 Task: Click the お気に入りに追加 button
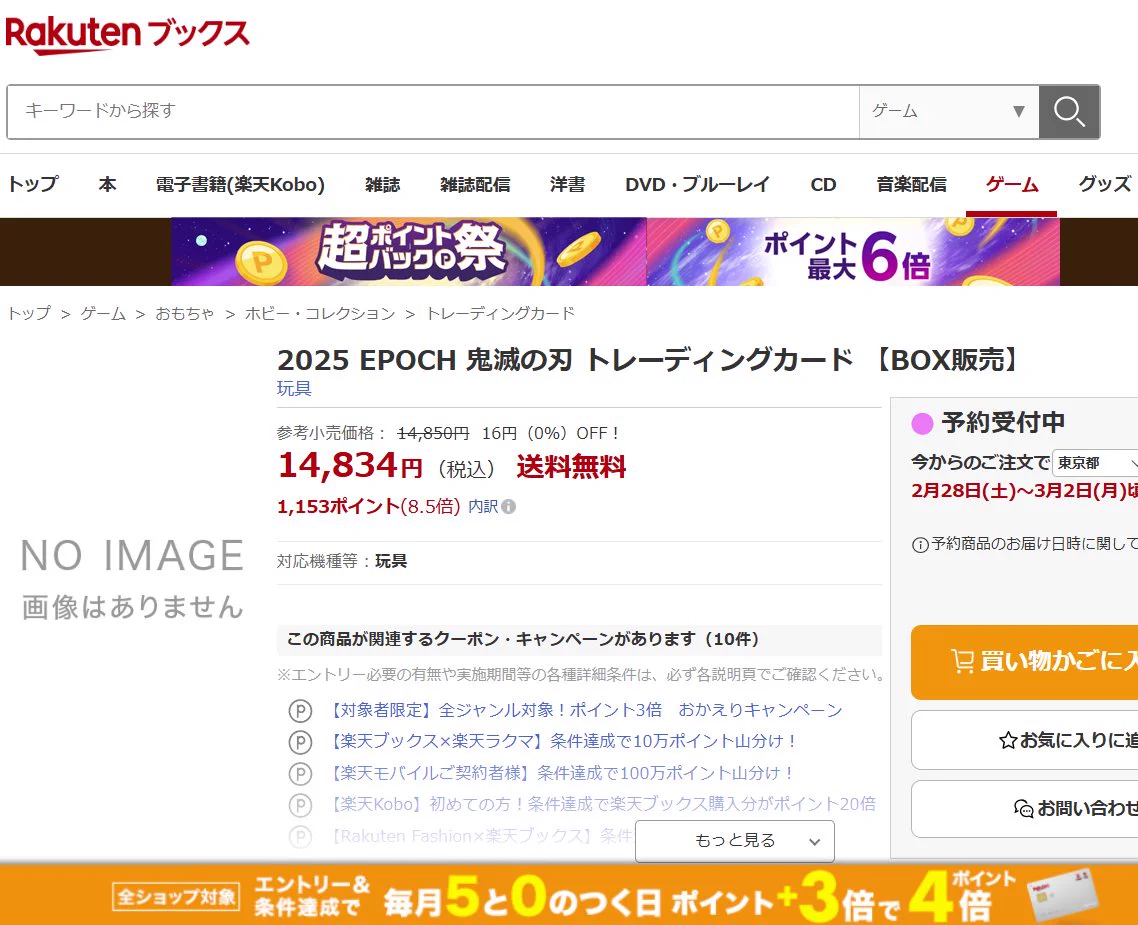[1025, 740]
